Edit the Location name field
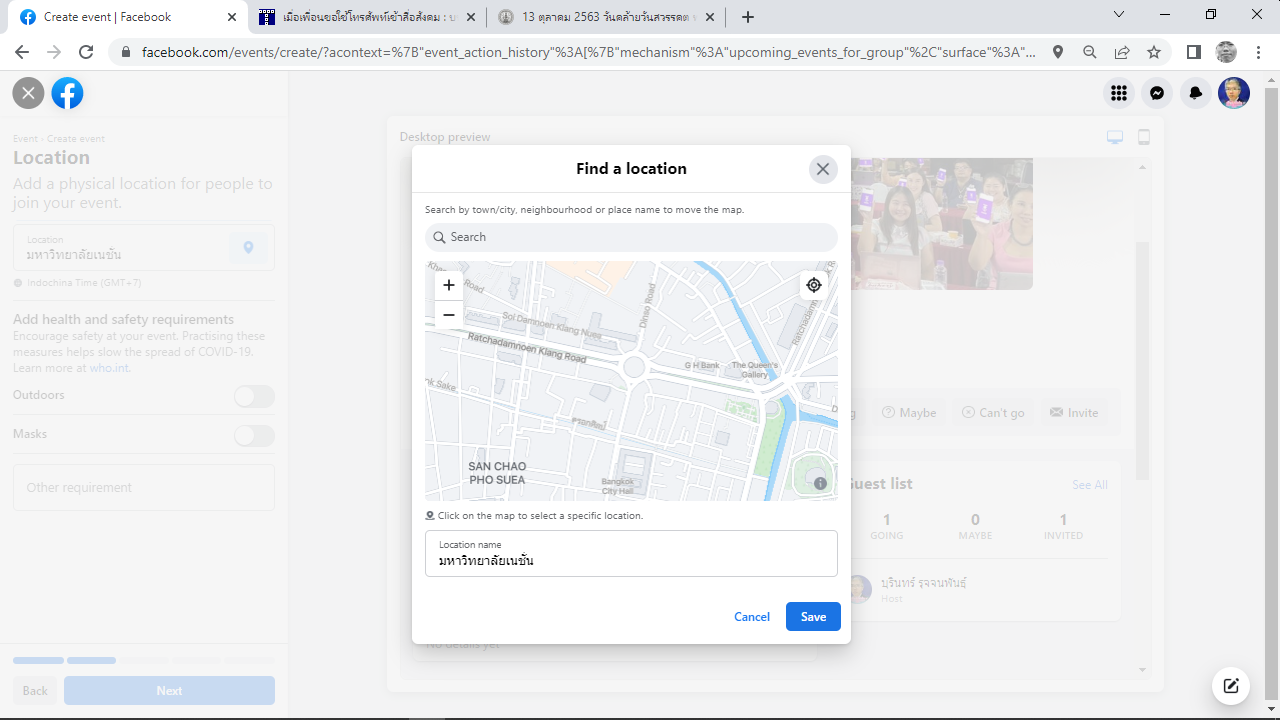This screenshot has height=720, width=1280. coord(631,553)
